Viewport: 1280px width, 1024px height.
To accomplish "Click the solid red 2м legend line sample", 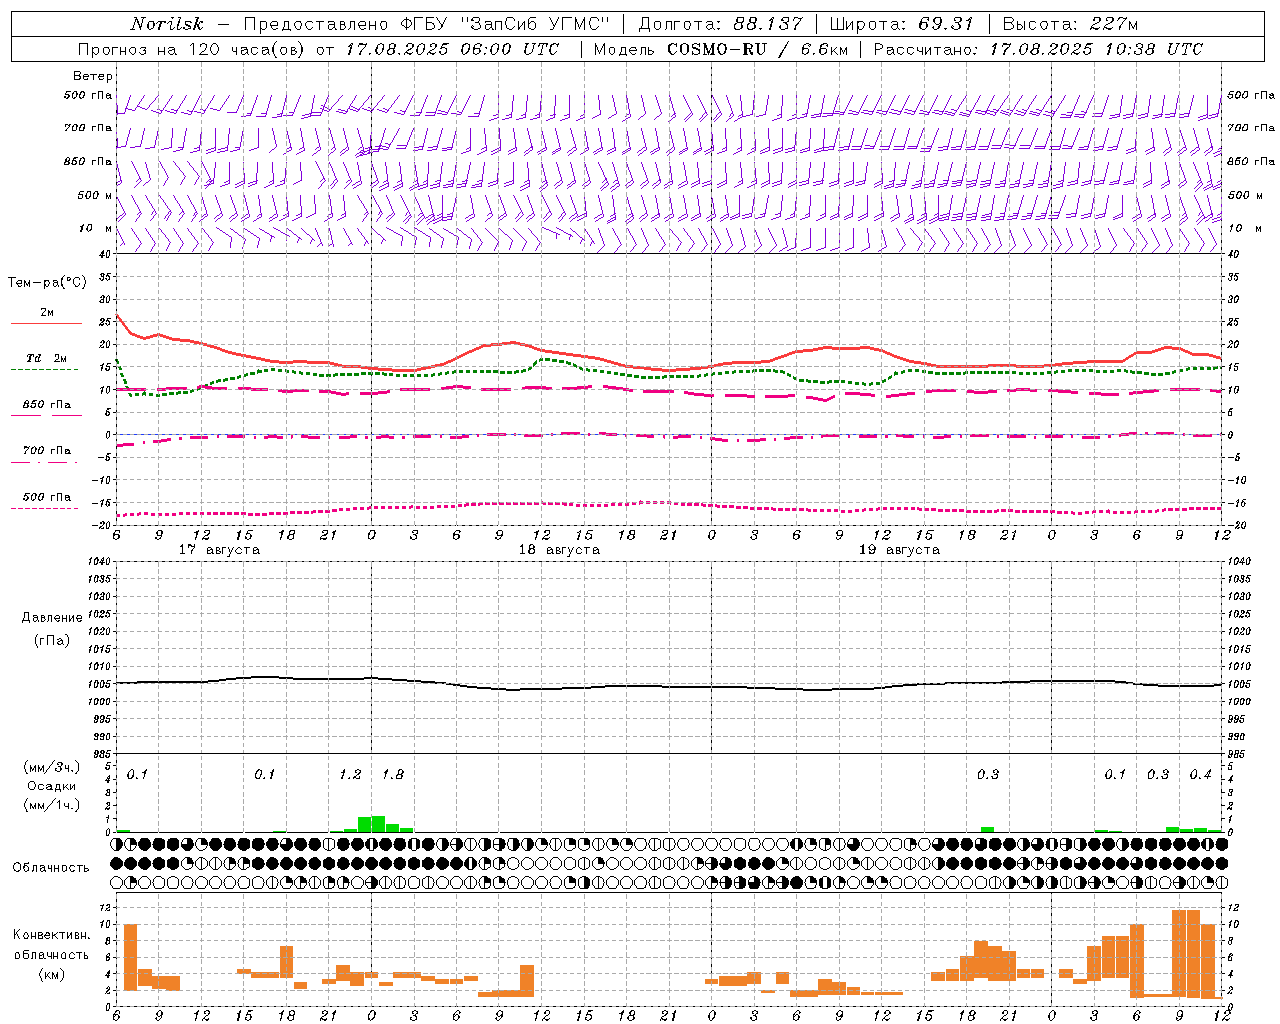I will (46, 323).
